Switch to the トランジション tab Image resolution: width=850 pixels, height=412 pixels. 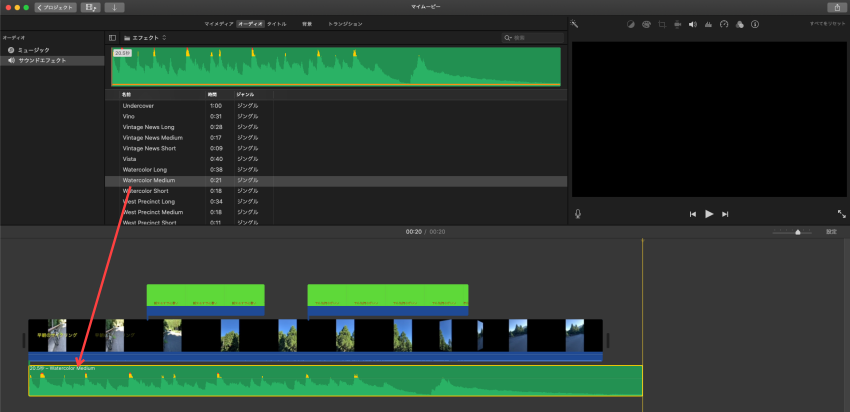pos(345,23)
